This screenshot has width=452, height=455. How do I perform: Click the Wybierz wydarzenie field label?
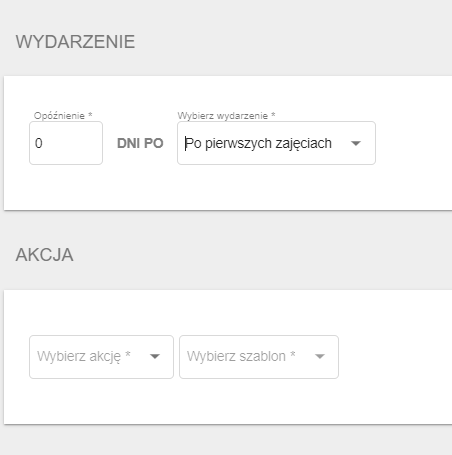click(x=223, y=116)
